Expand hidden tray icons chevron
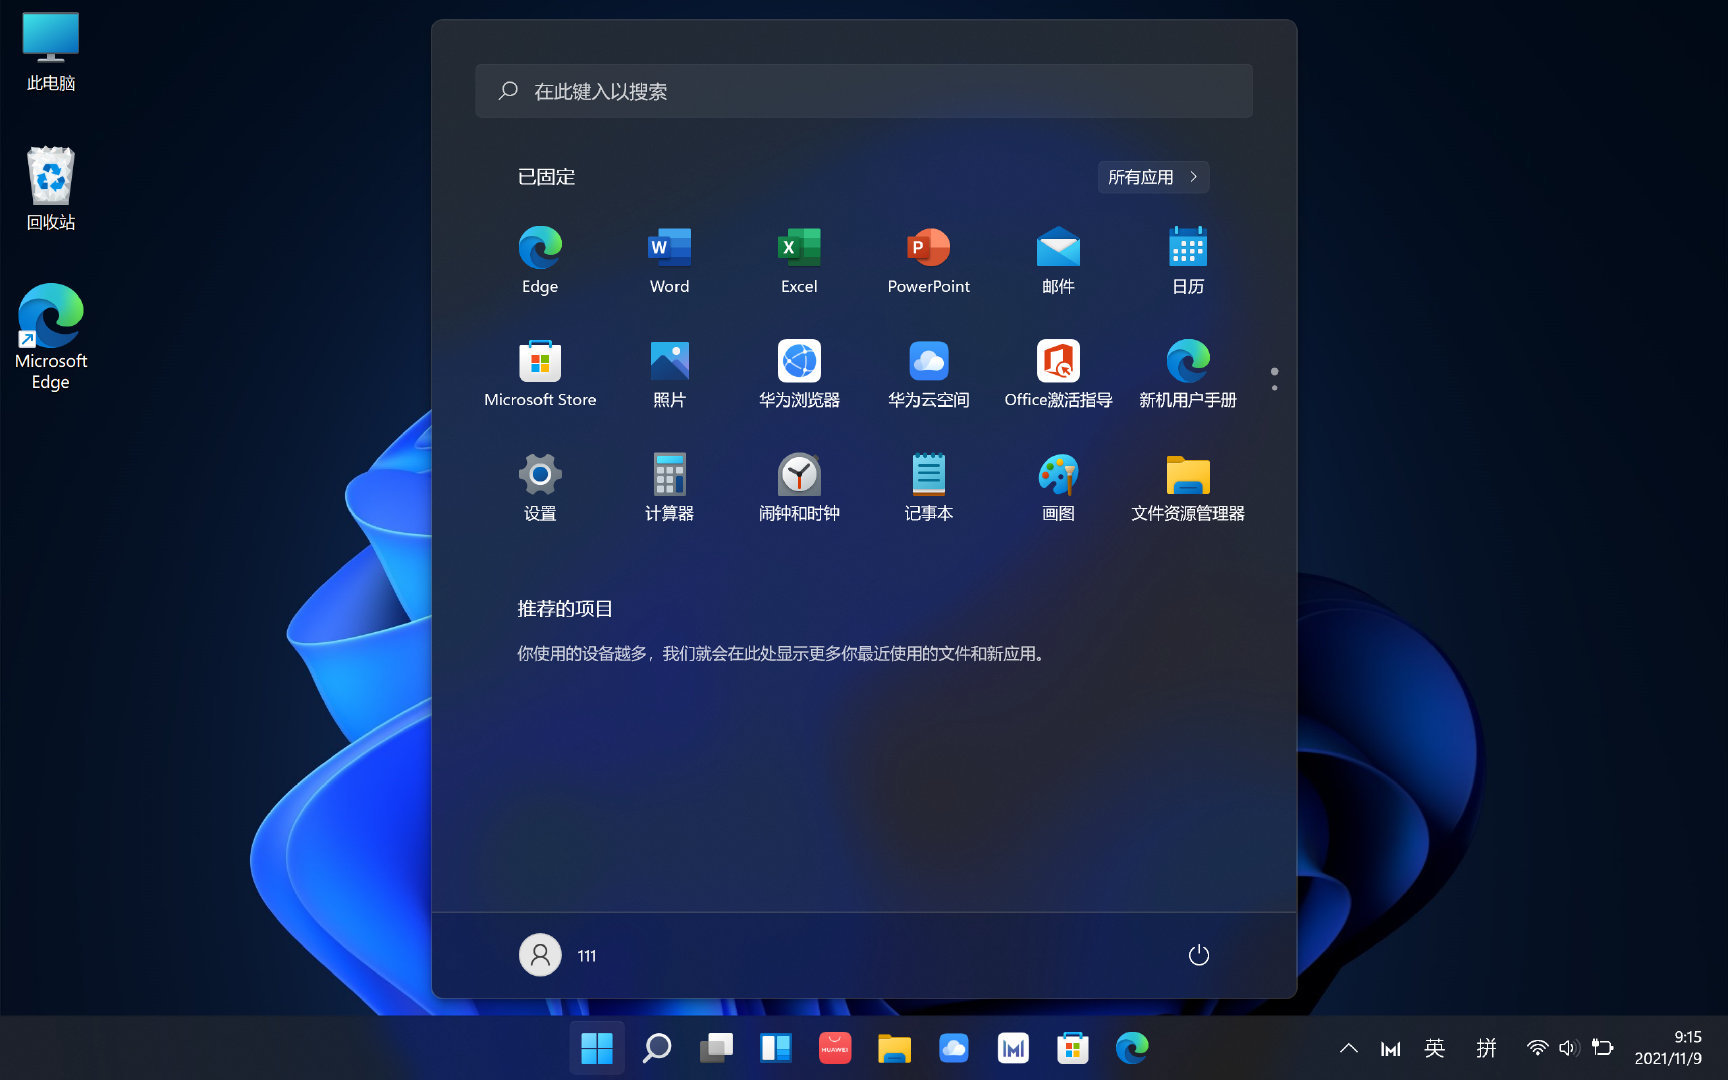The height and width of the screenshot is (1080, 1728). tap(1348, 1048)
